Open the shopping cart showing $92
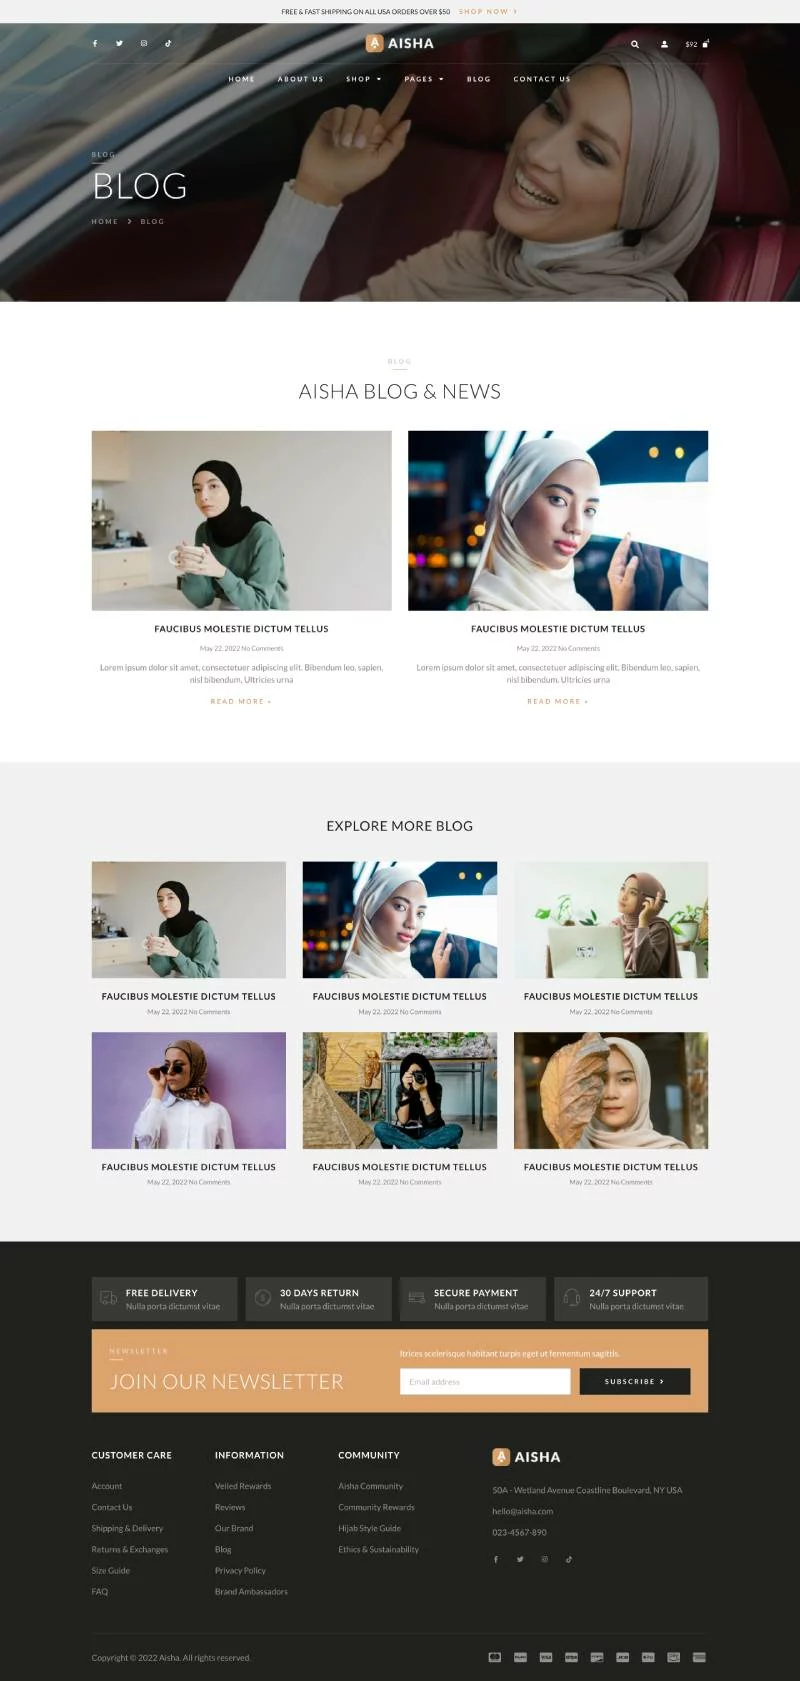The width and height of the screenshot is (800, 1681). [697, 44]
